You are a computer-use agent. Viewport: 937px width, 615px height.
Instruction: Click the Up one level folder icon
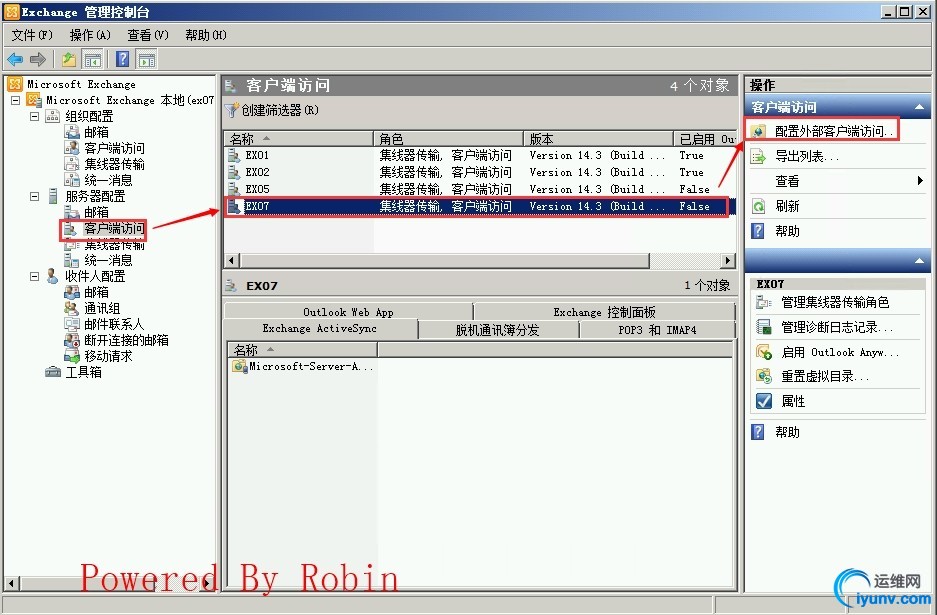(69, 59)
